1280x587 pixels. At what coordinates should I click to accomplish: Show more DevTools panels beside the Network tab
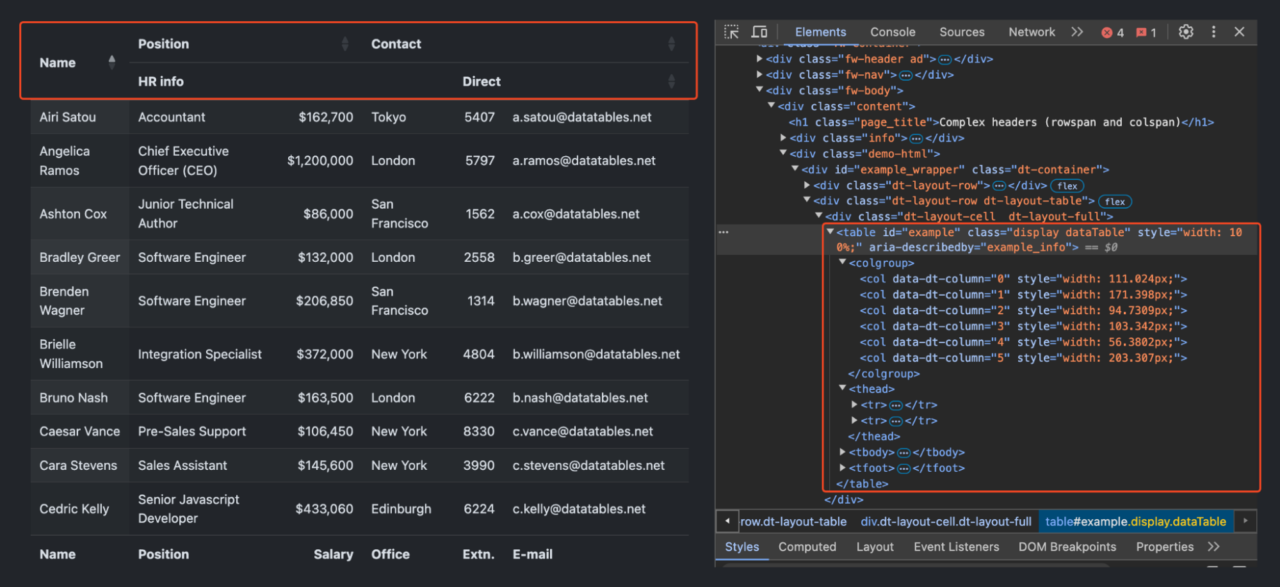(1077, 32)
